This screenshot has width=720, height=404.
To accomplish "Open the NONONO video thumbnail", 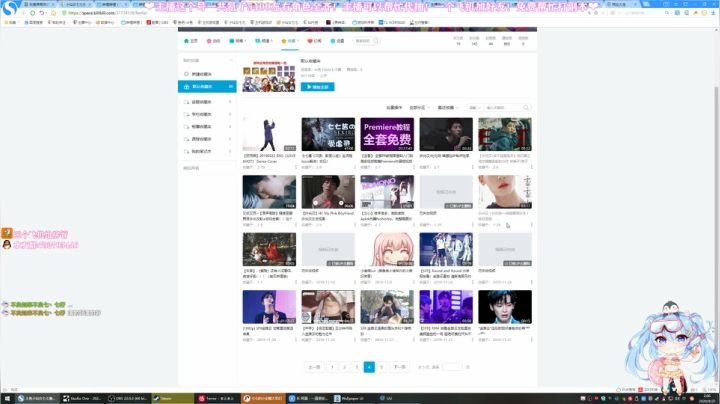I will 387,192.
